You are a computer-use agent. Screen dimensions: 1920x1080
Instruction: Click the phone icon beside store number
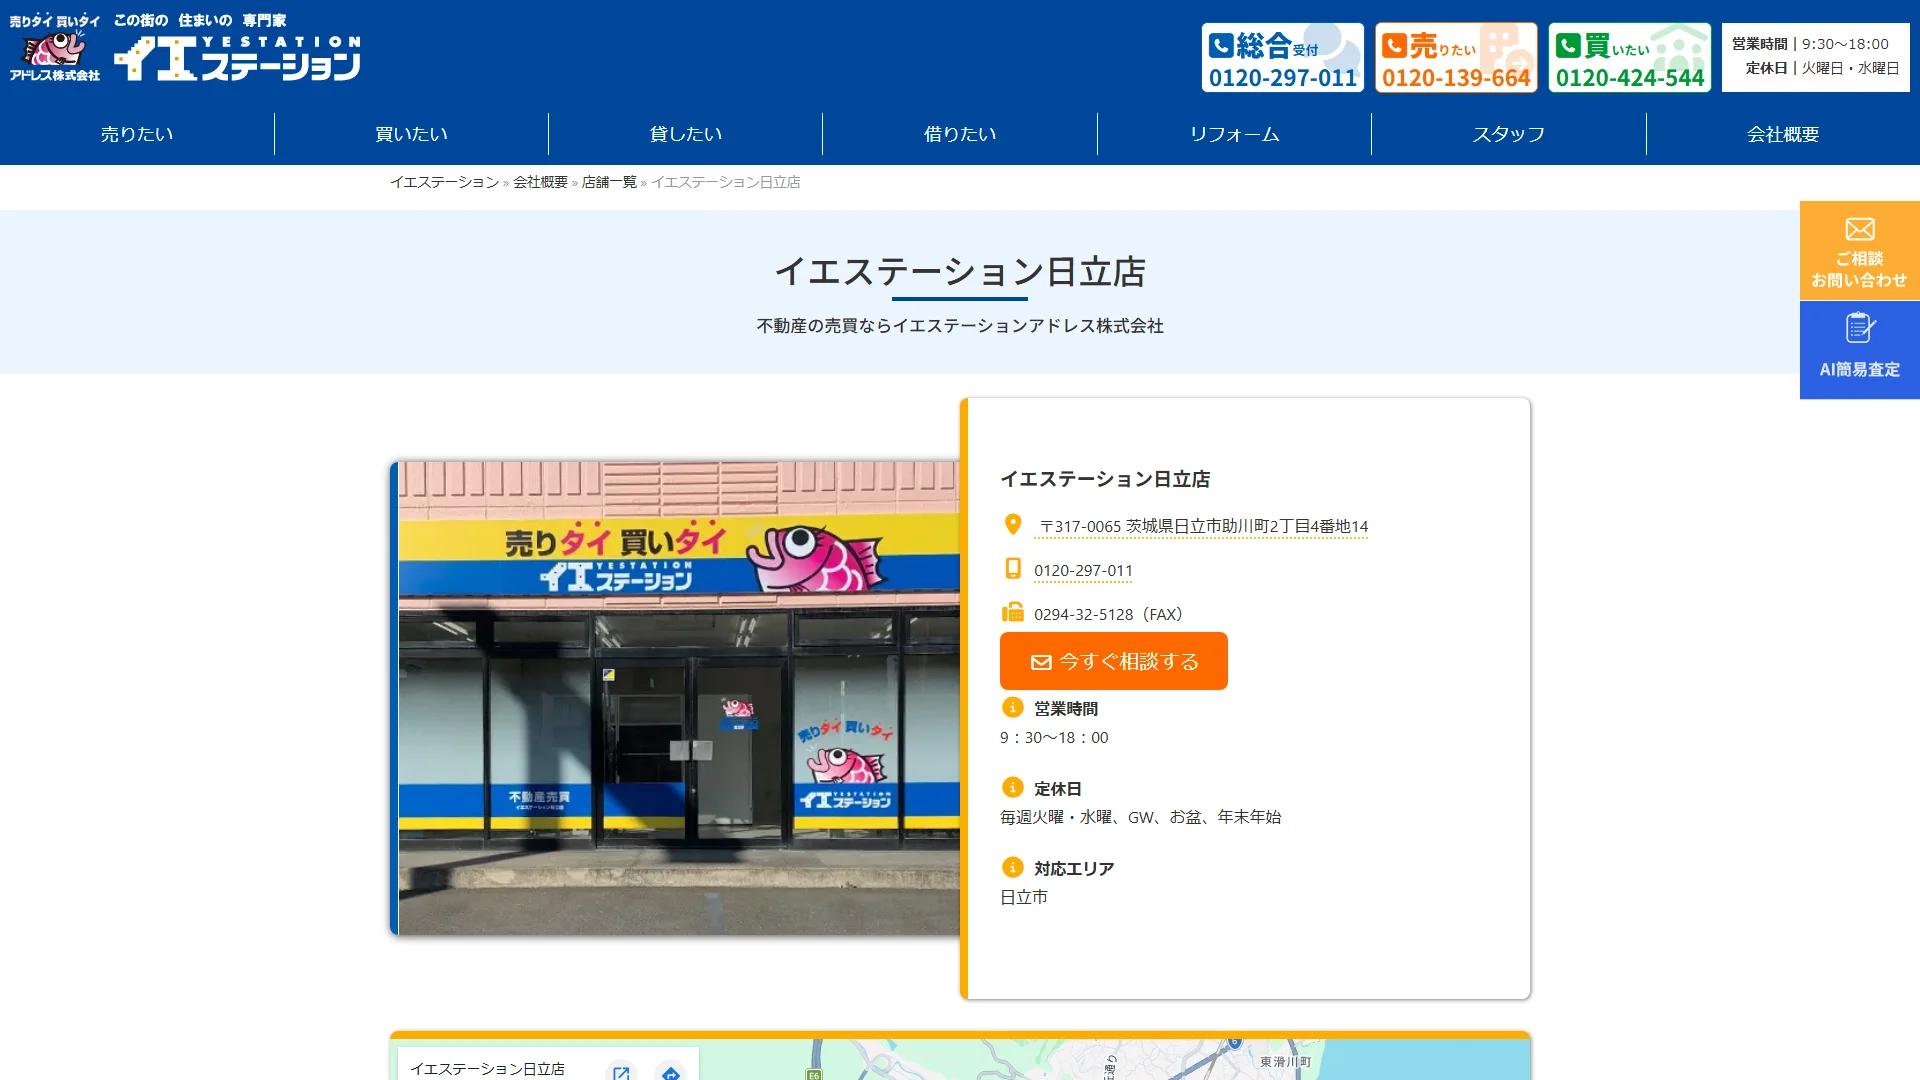coord(1013,569)
